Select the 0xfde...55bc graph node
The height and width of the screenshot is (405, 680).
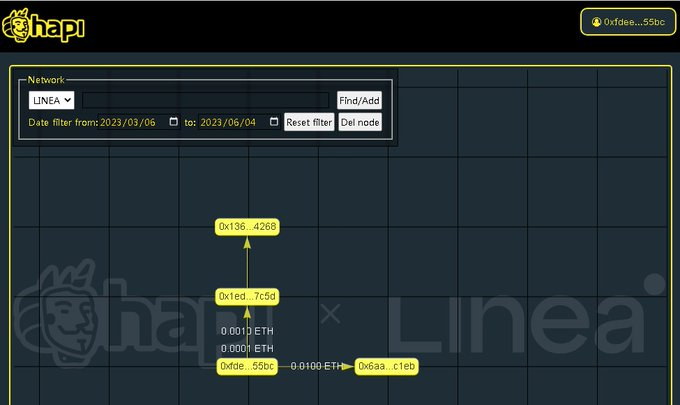pos(247,366)
